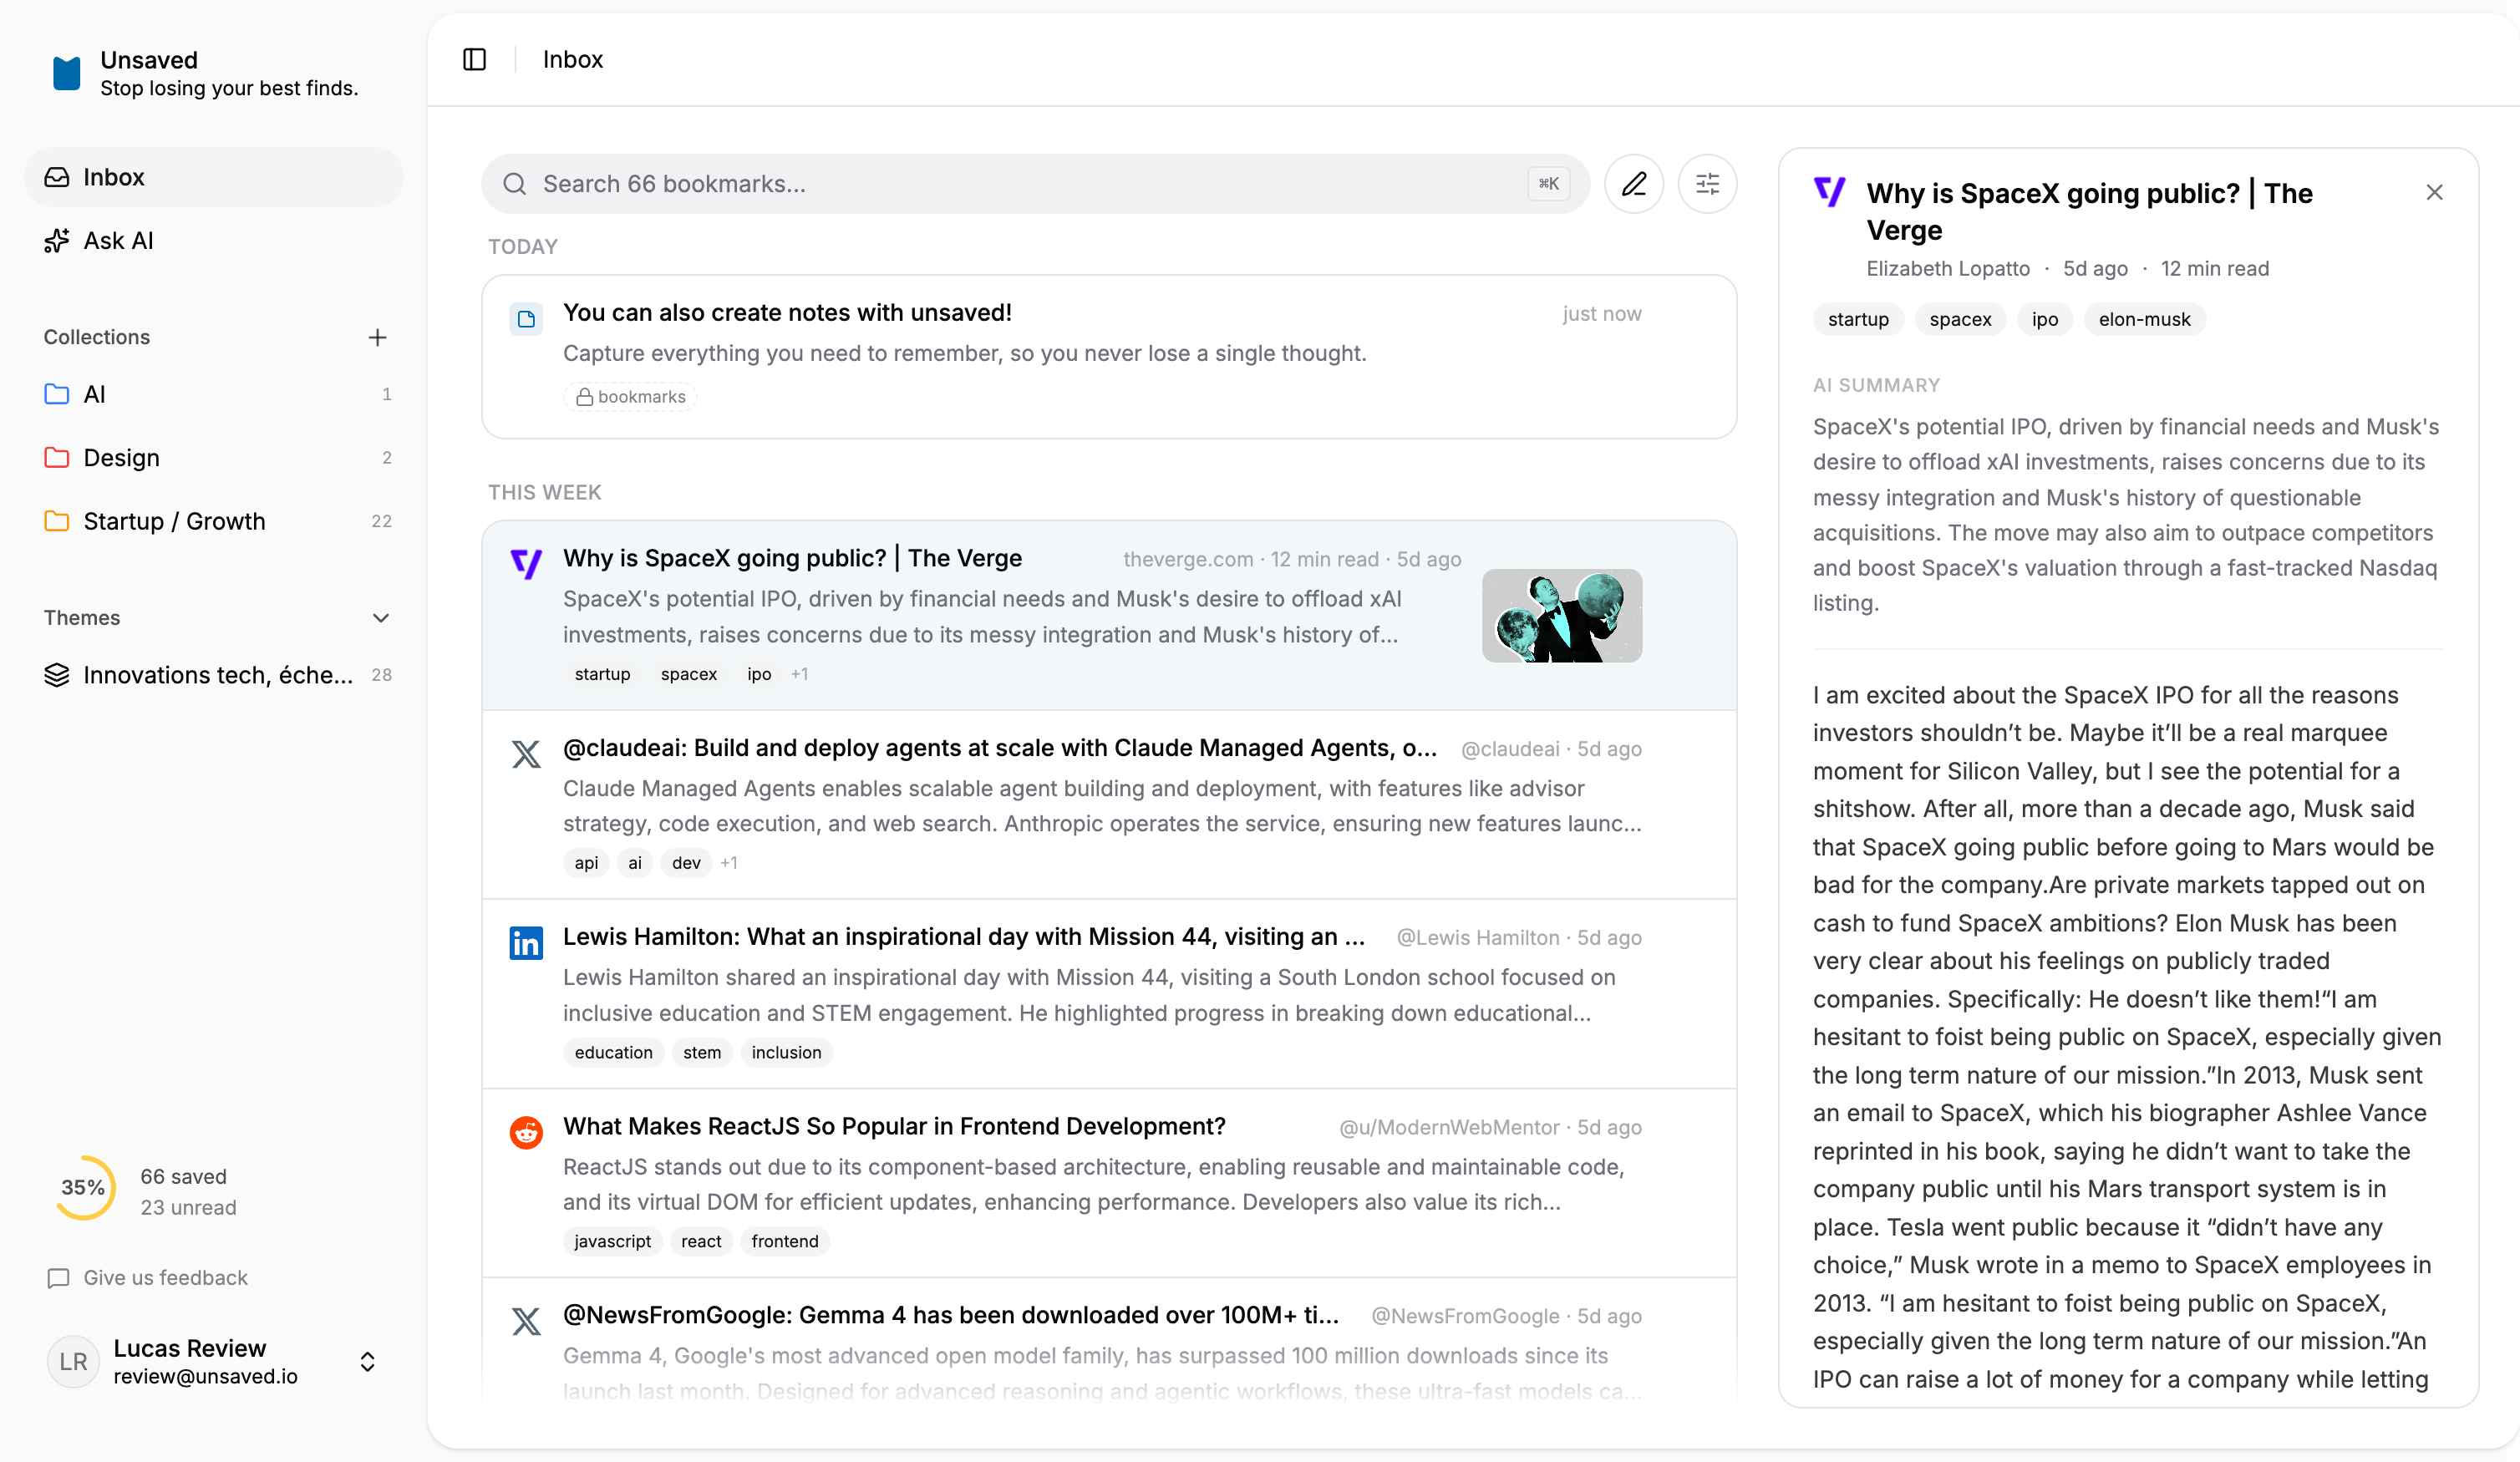Viewport: 2520px width, 1462px height.
Task: Select the startup tag in list item
Action: tap(602, 675)
